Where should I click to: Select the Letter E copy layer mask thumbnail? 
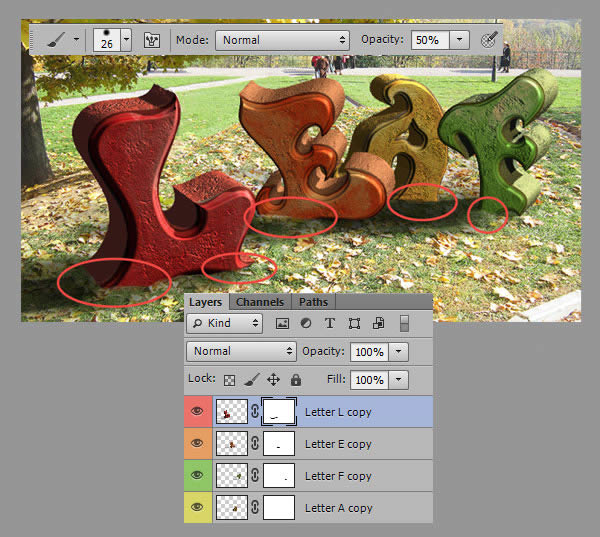(279, 443)
